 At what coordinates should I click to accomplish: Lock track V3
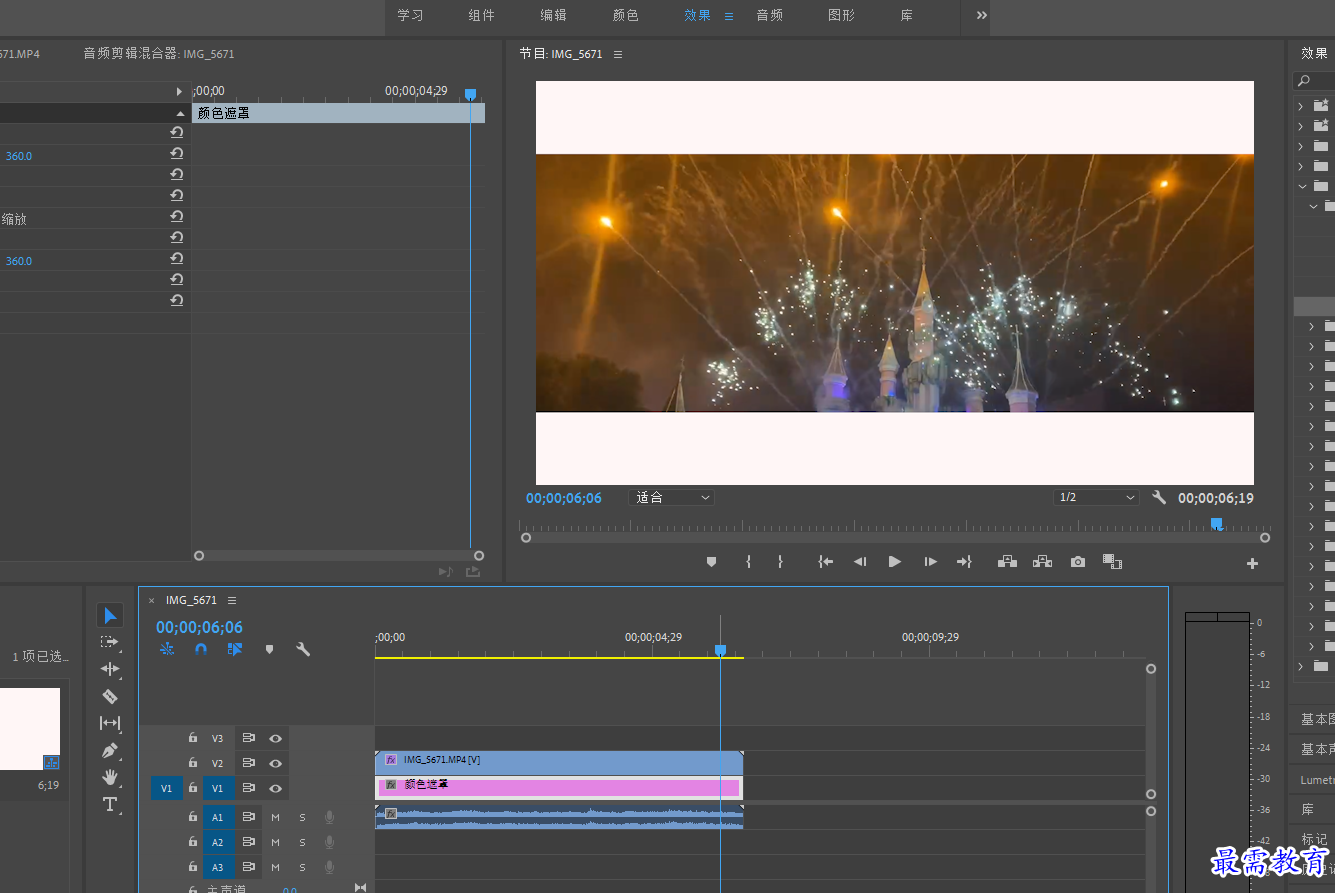coord(193,738)
